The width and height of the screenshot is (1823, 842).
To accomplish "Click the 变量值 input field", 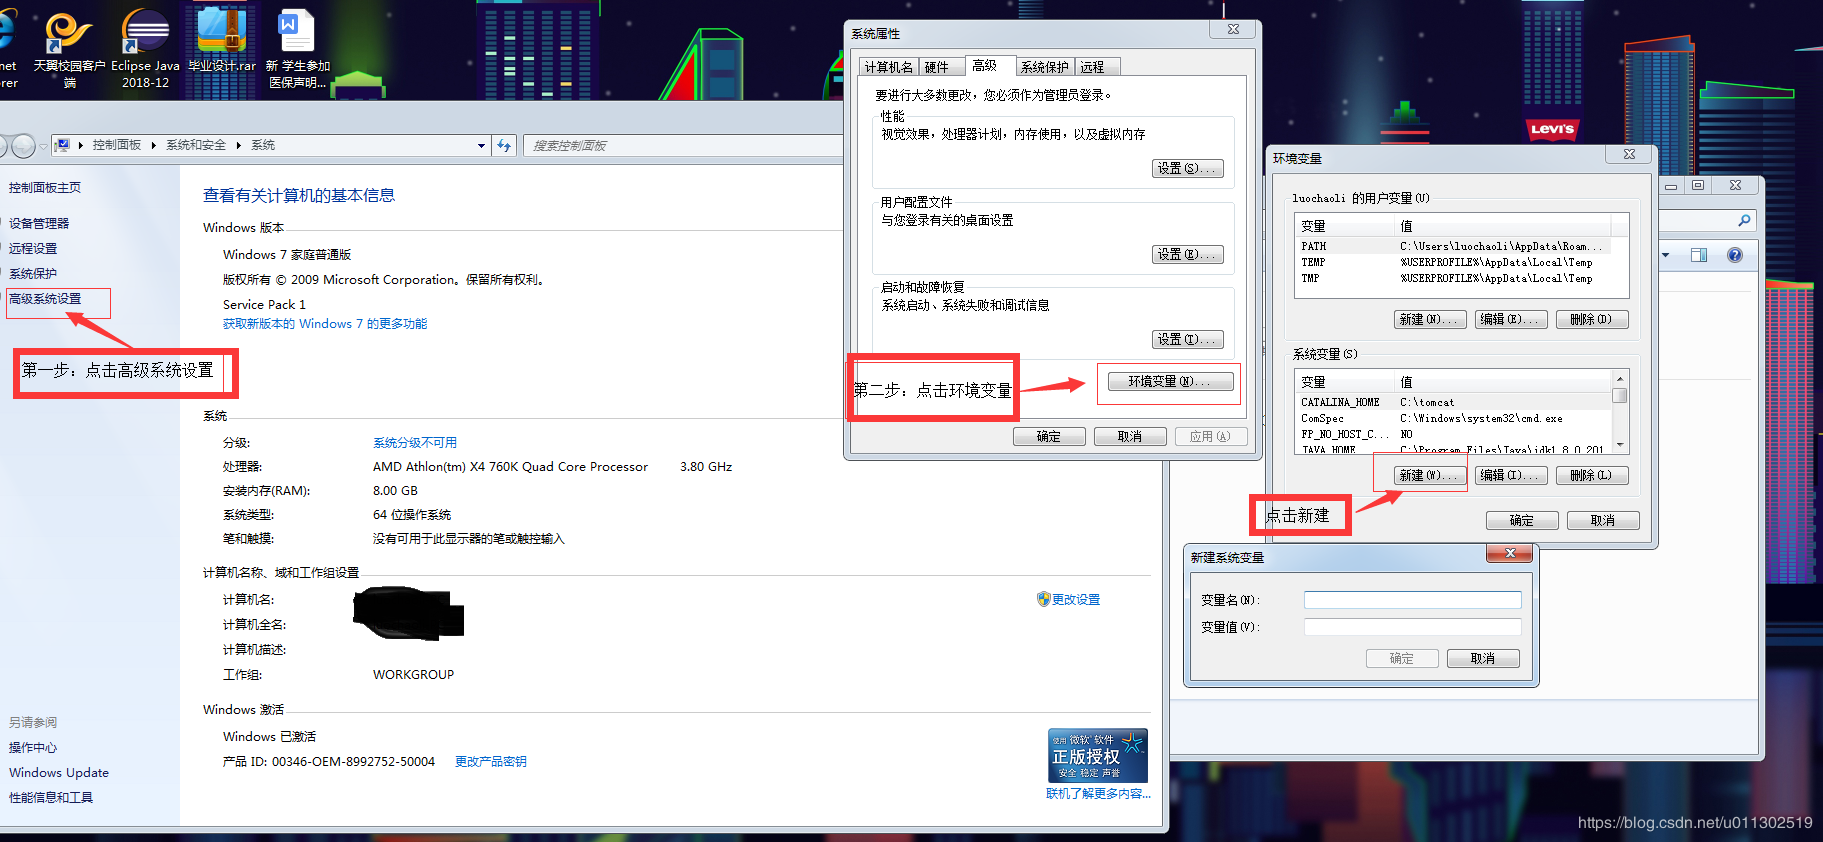I will (x=1412, y=627).
